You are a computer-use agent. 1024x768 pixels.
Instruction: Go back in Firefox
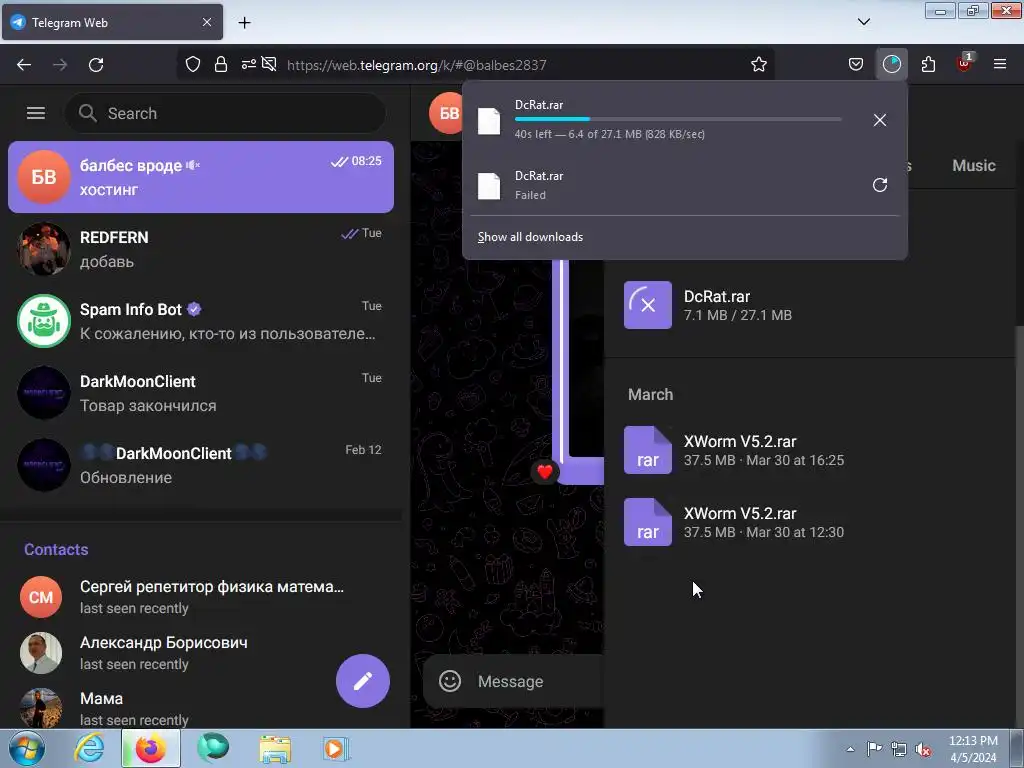click(24, 65)
